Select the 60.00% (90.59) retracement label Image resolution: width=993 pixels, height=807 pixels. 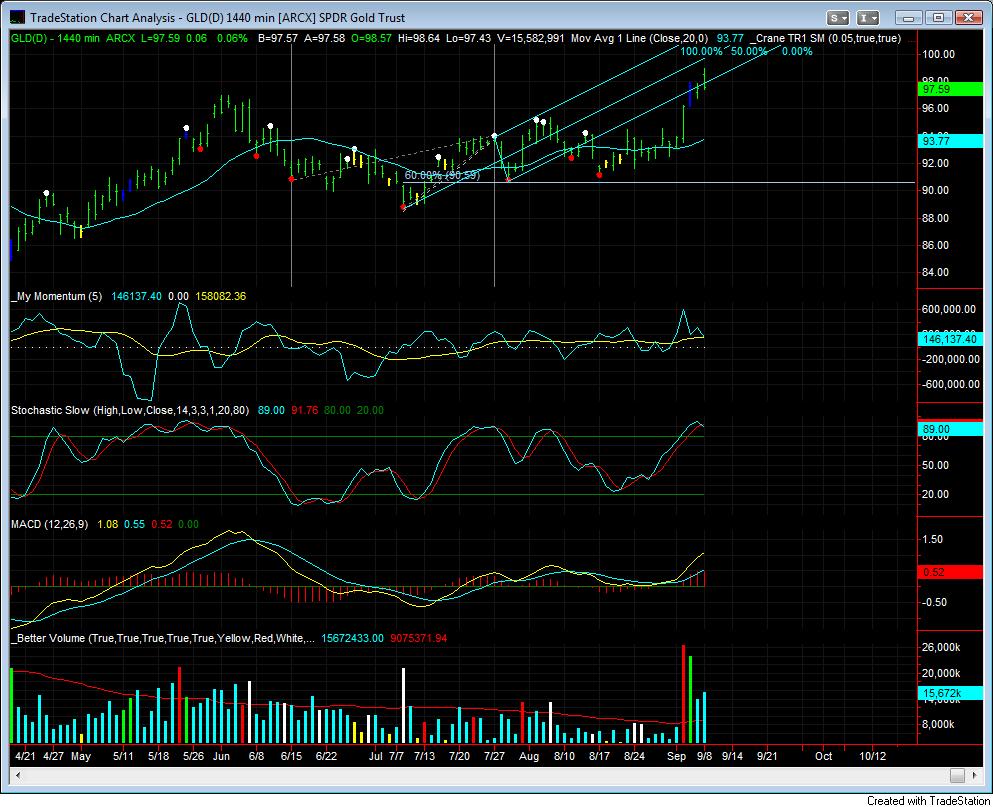pyautogui.click(x=442, y=175)
